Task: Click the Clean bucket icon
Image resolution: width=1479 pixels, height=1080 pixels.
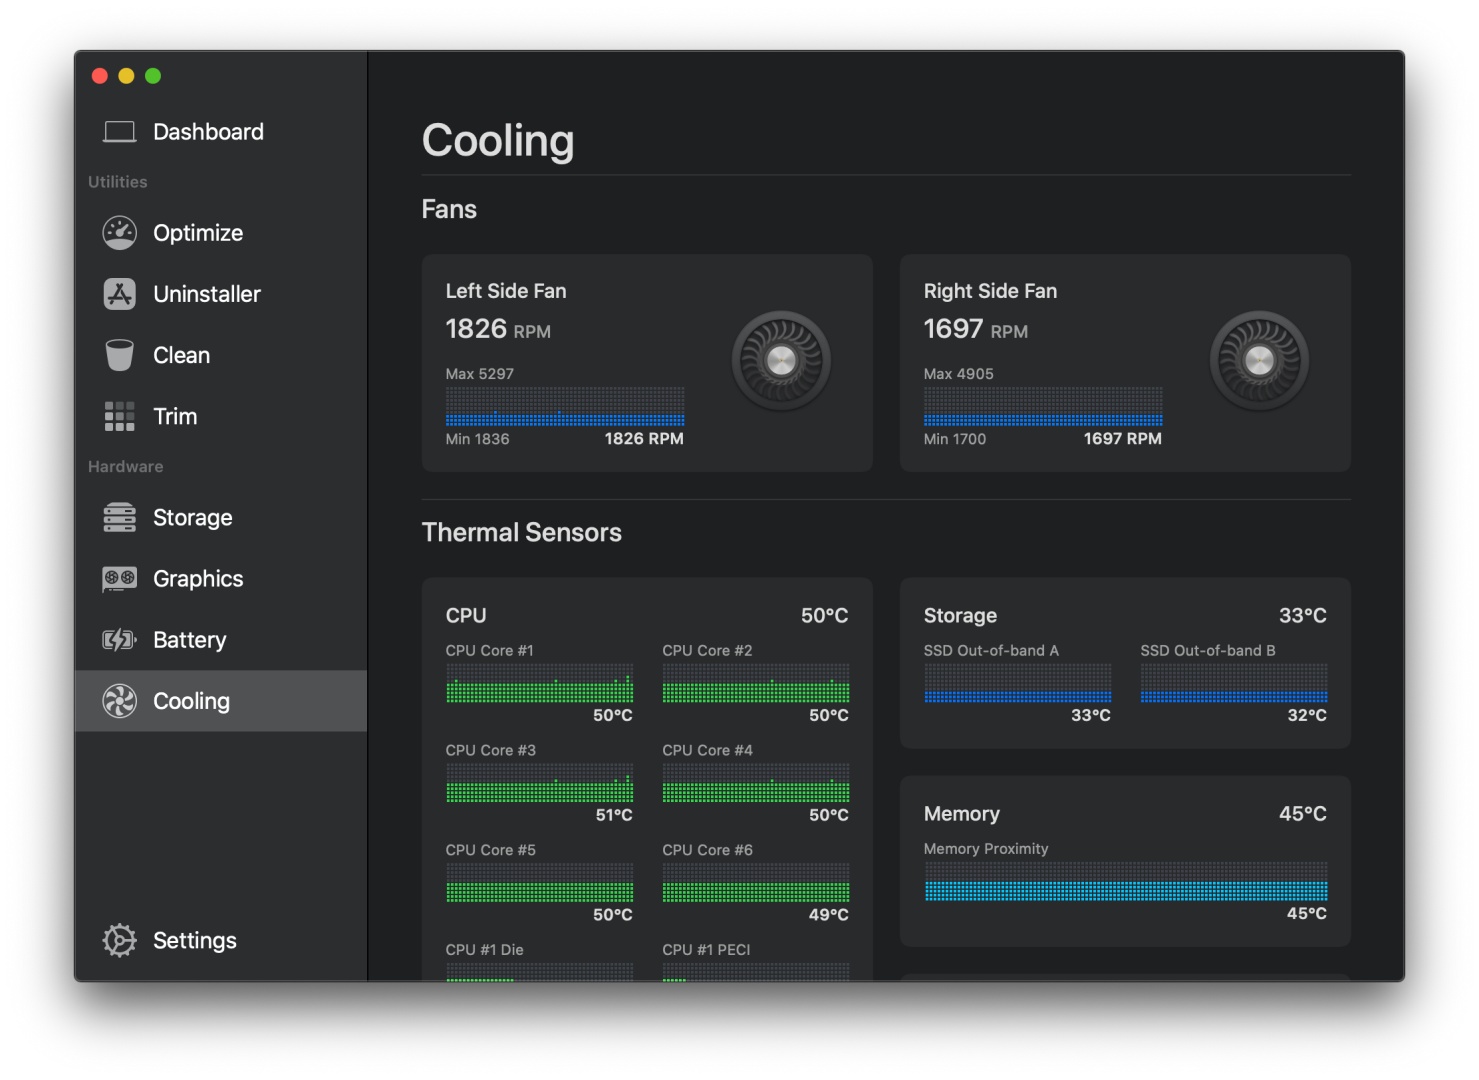Action: [119, 355]
